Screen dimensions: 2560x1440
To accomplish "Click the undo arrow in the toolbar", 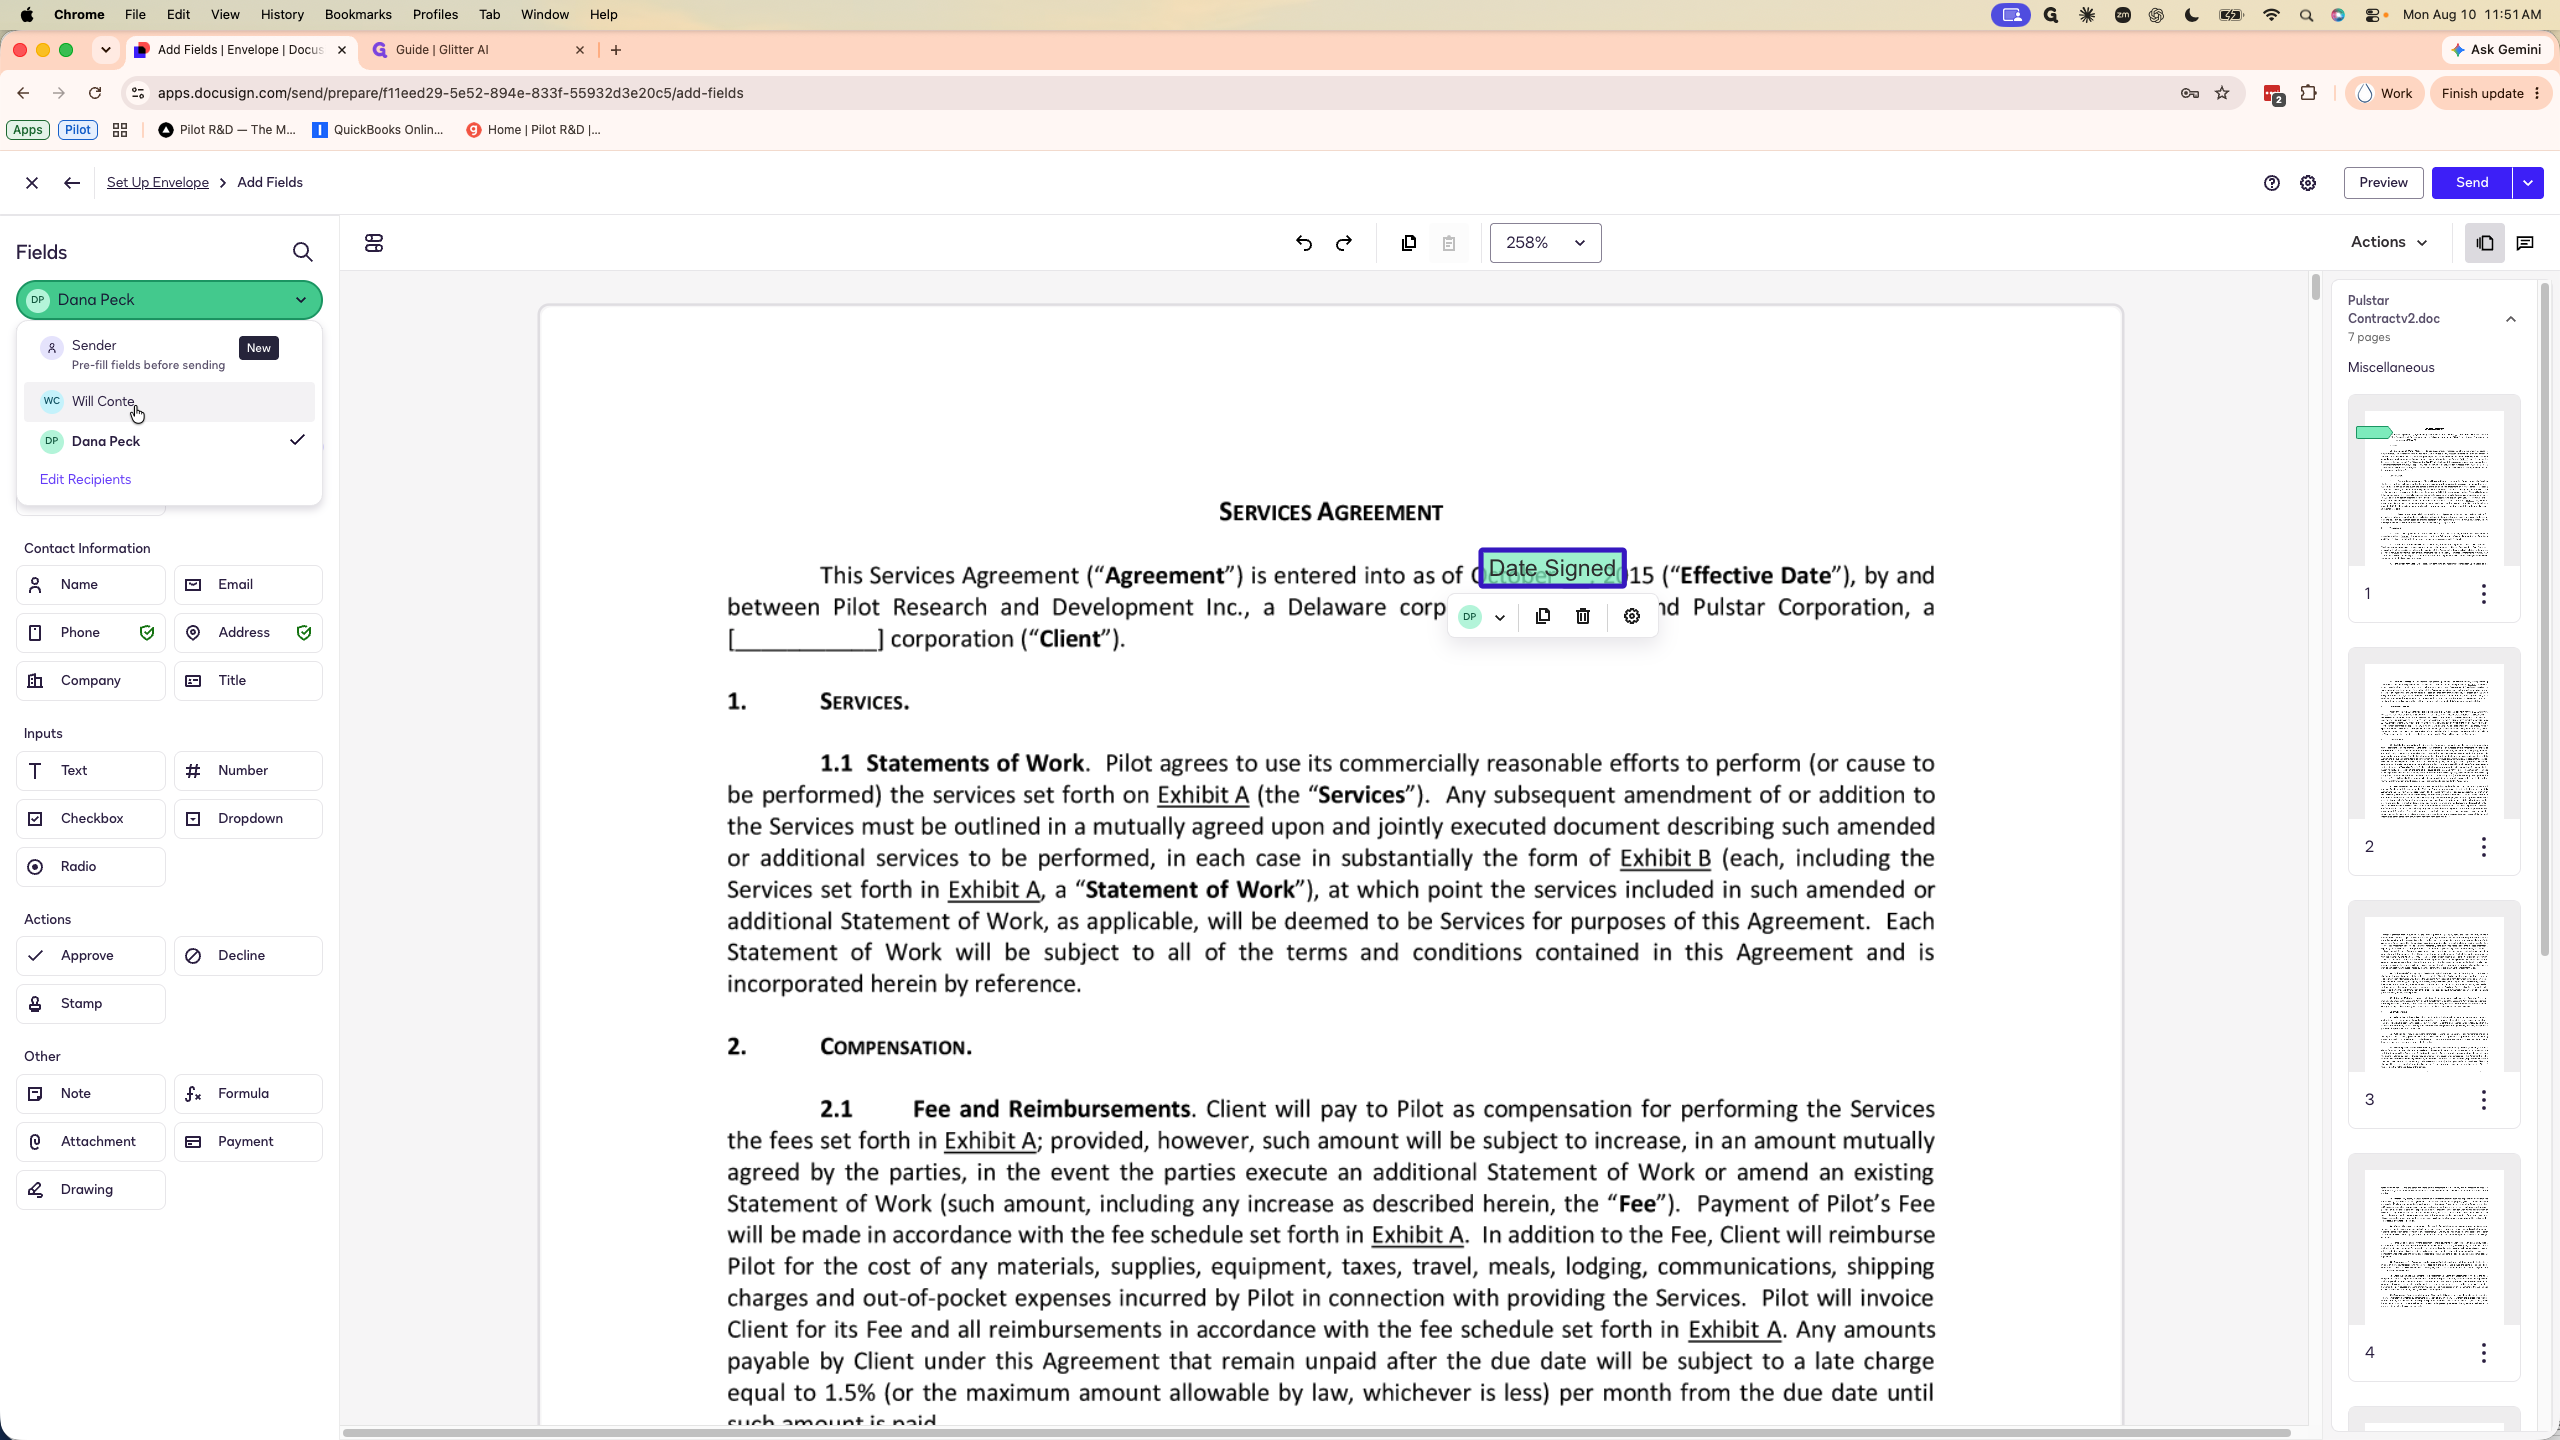I will (x=1304, y=243).
